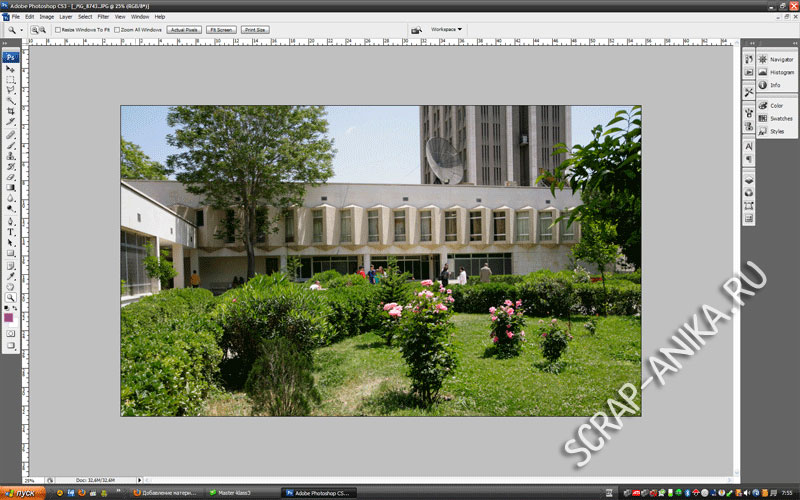Image resolution: width=800 pixels, height=500 pixels.
Task: Click the Actual Pixels button
Action: tap(184, 30)
